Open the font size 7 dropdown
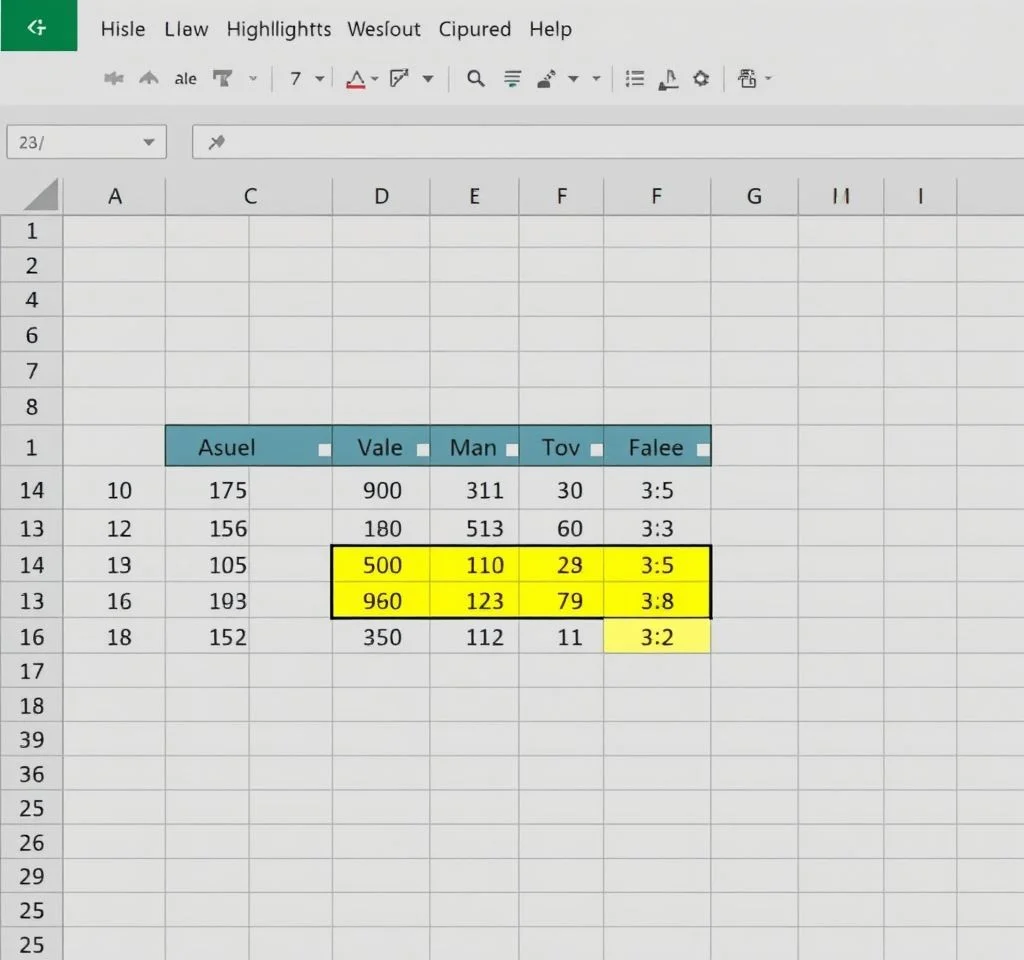The image size is (1024, 960). coord(319,79)
